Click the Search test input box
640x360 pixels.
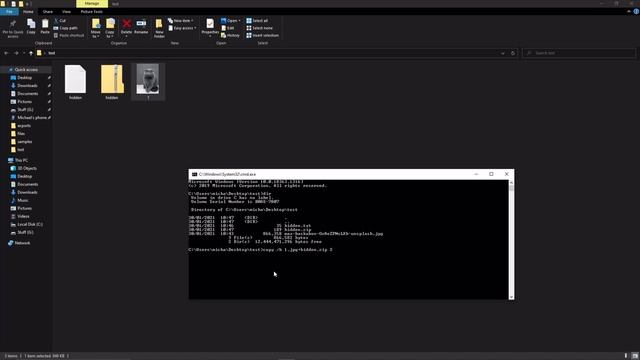point(579,53)
